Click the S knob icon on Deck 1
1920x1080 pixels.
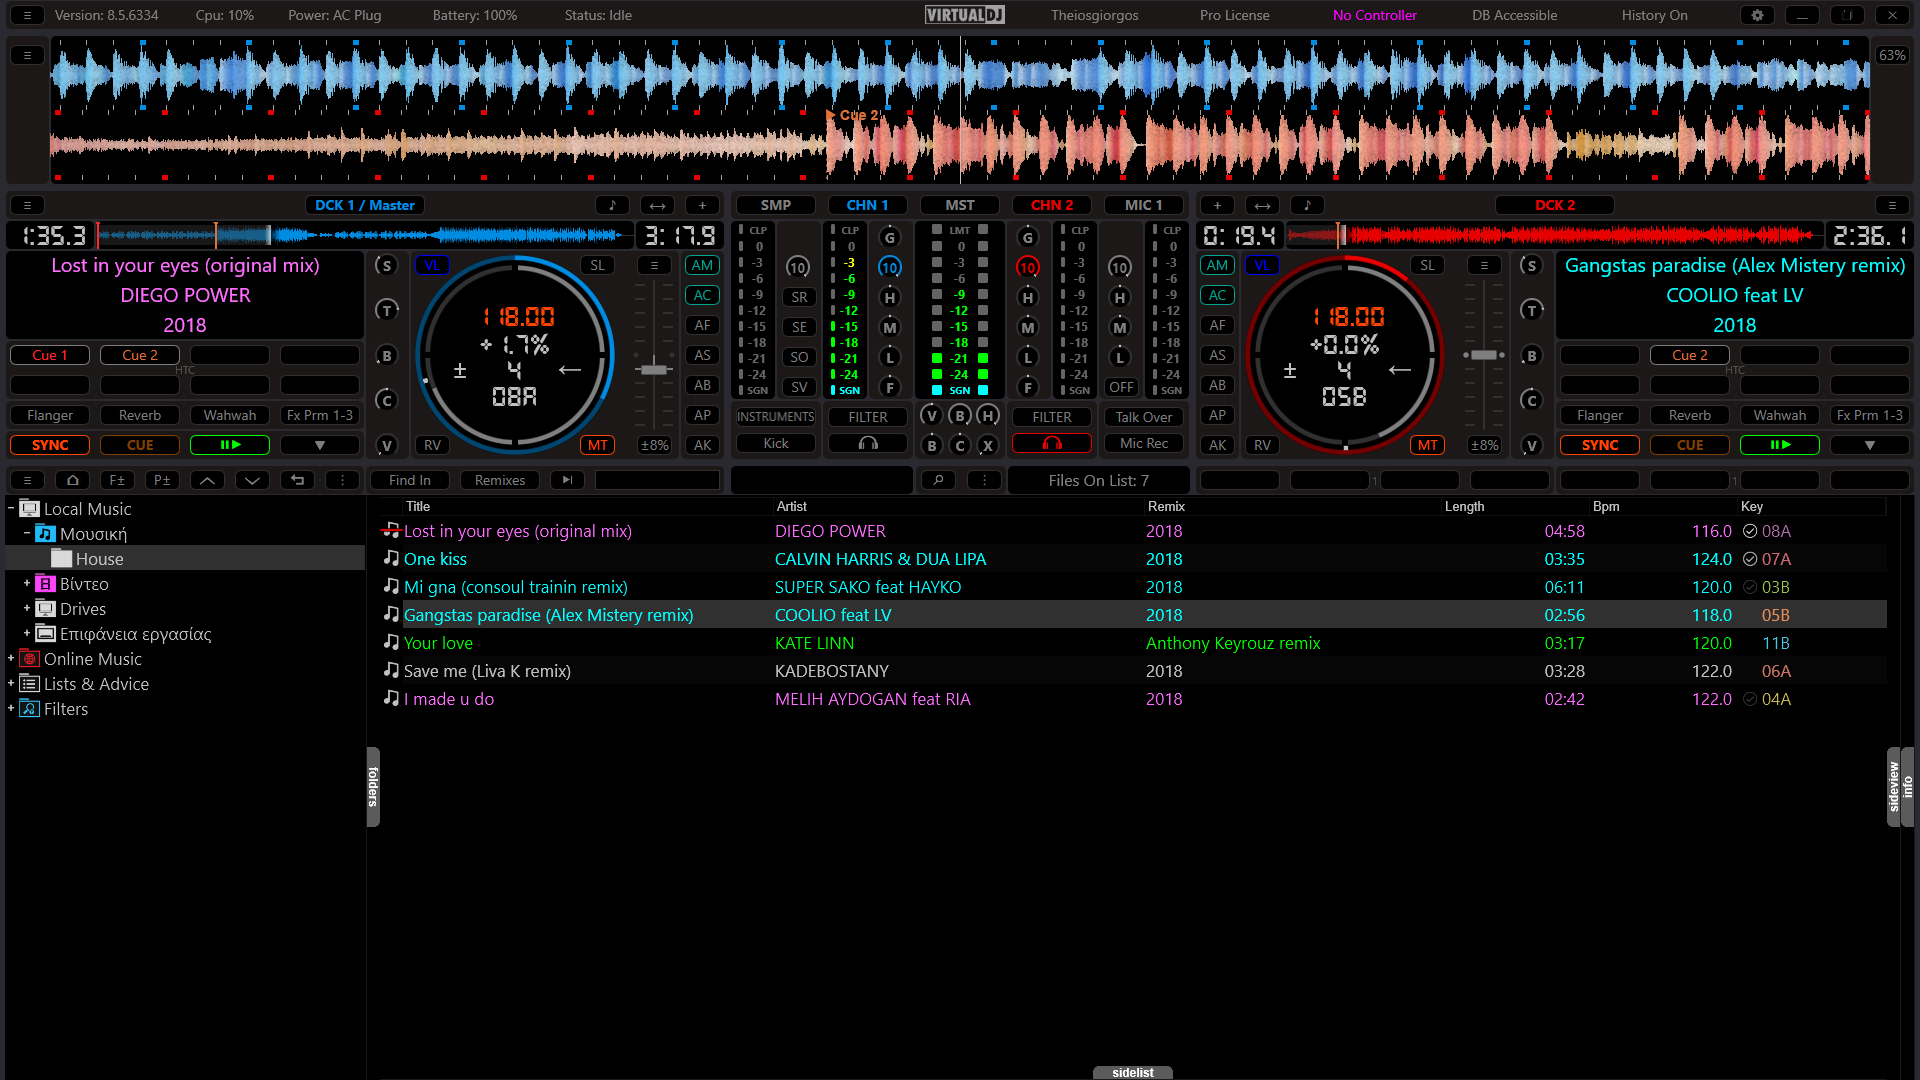[x=386, y=265]
